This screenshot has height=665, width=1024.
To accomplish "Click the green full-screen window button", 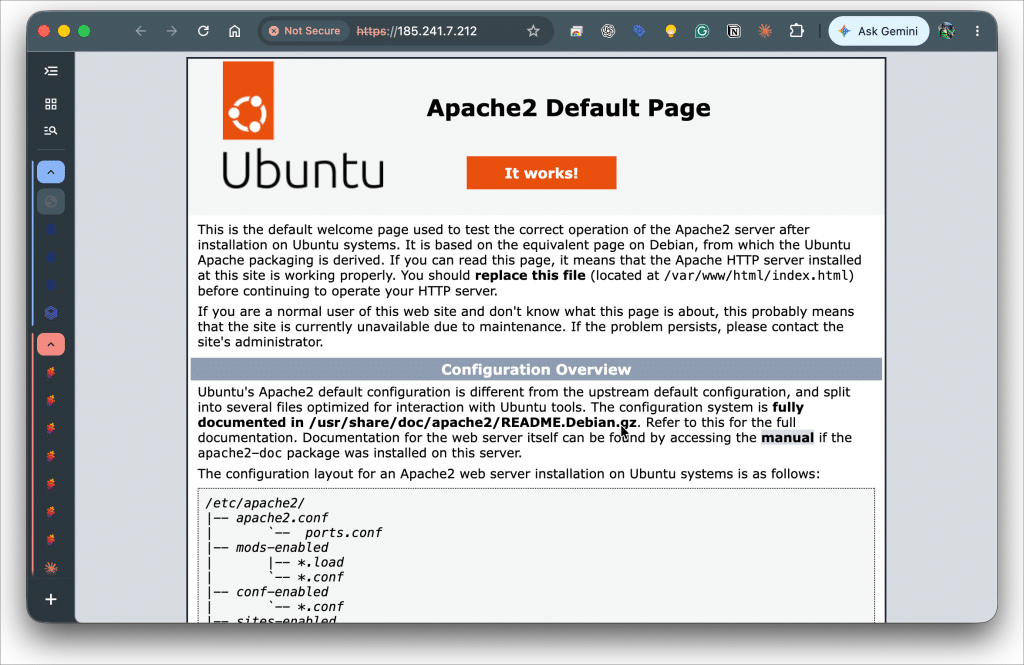I will click(x=84, y=31).
